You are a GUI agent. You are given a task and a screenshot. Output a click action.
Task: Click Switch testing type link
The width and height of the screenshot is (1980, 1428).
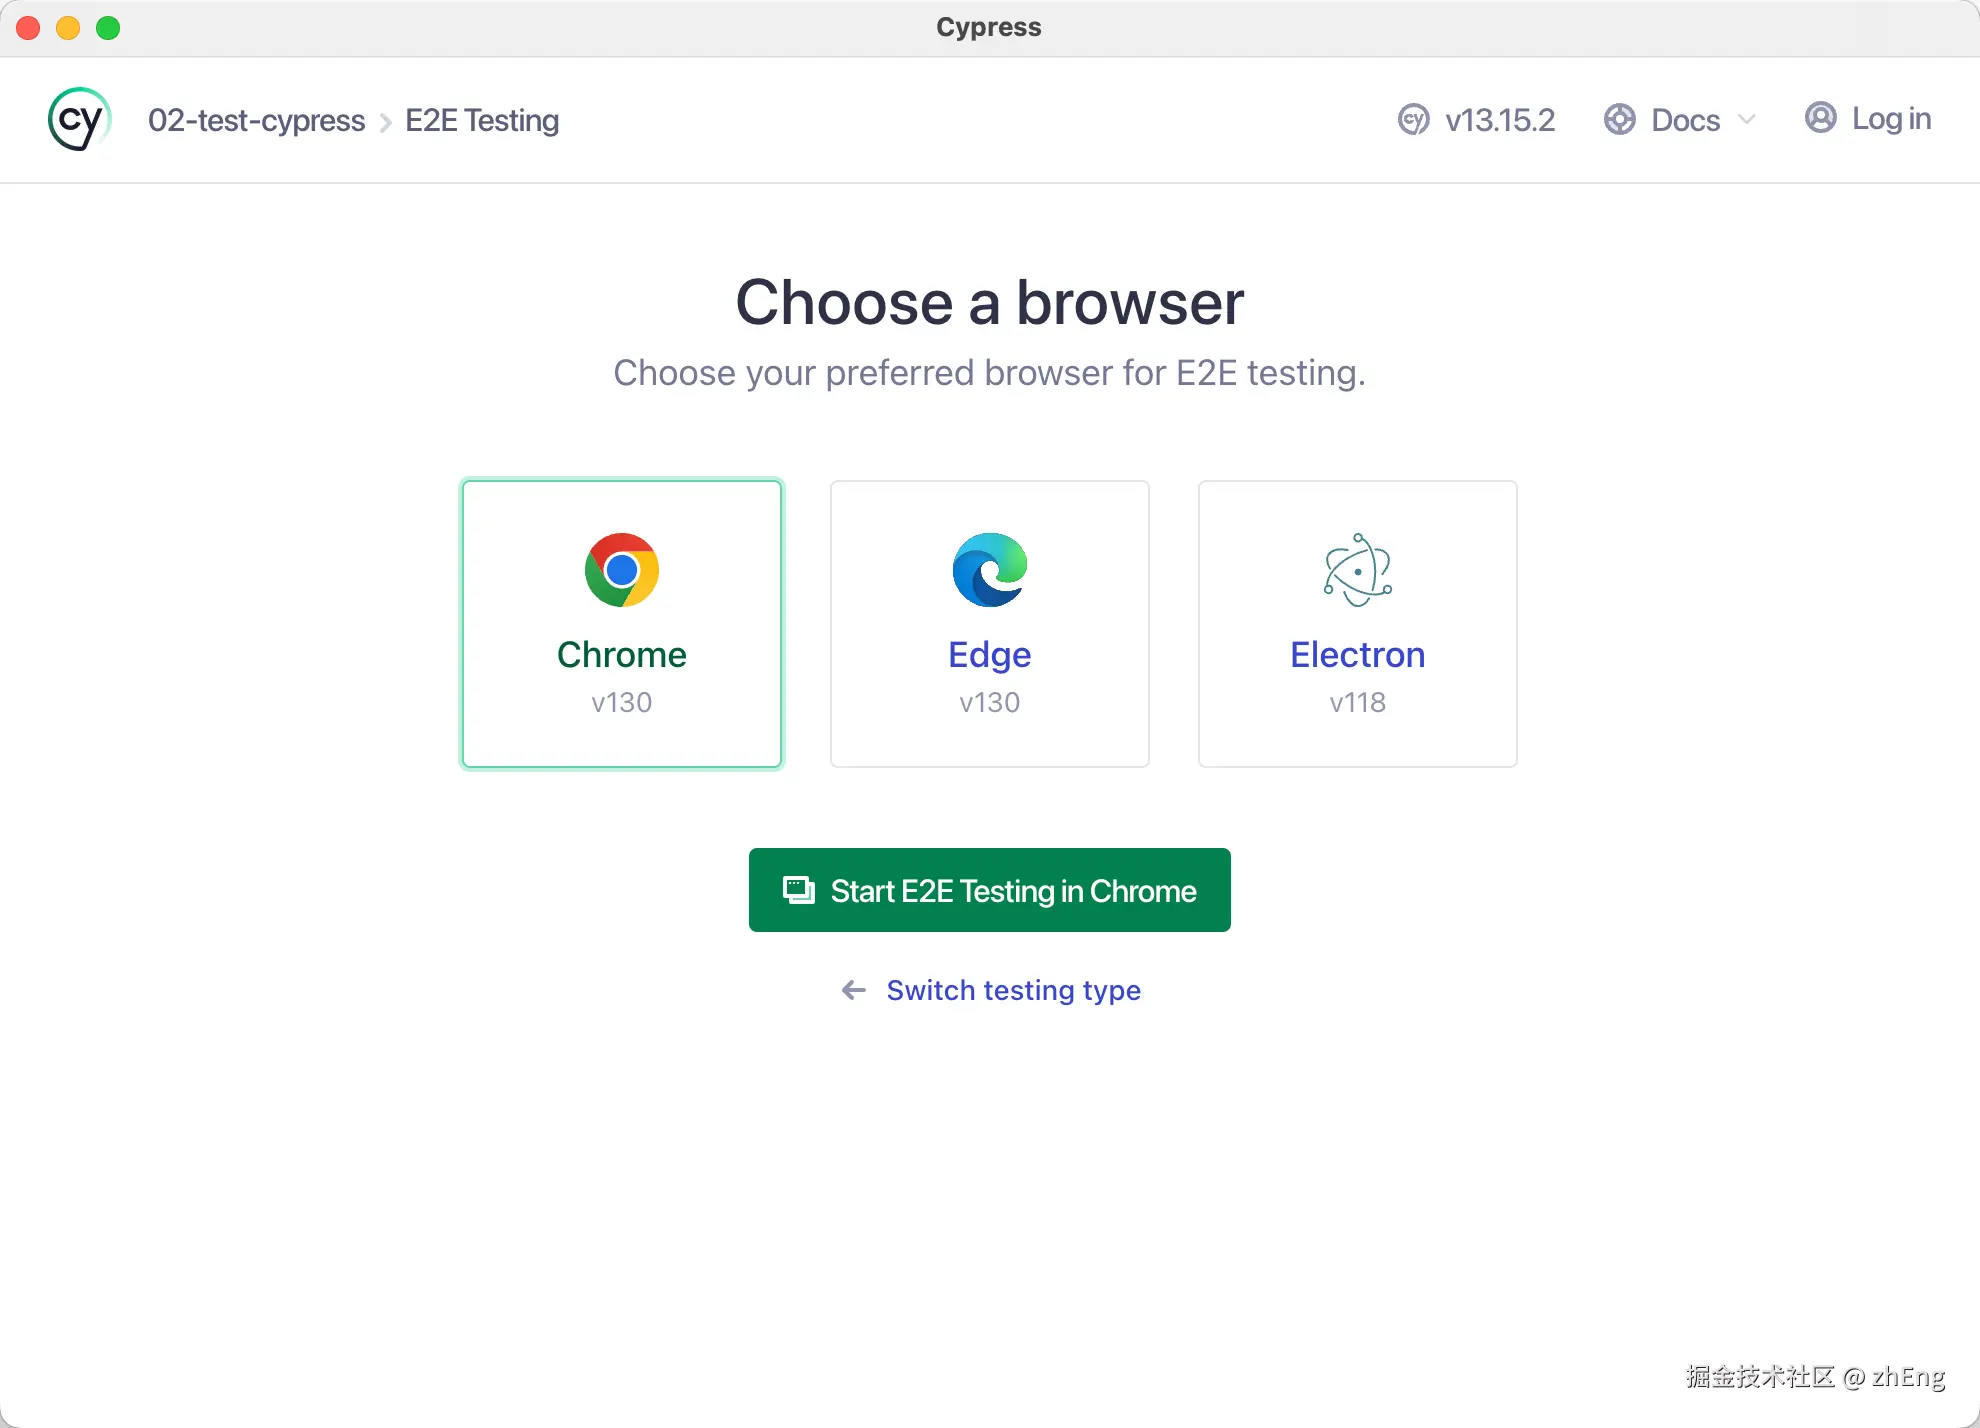pyautogui.click(x=1012, y=990)
